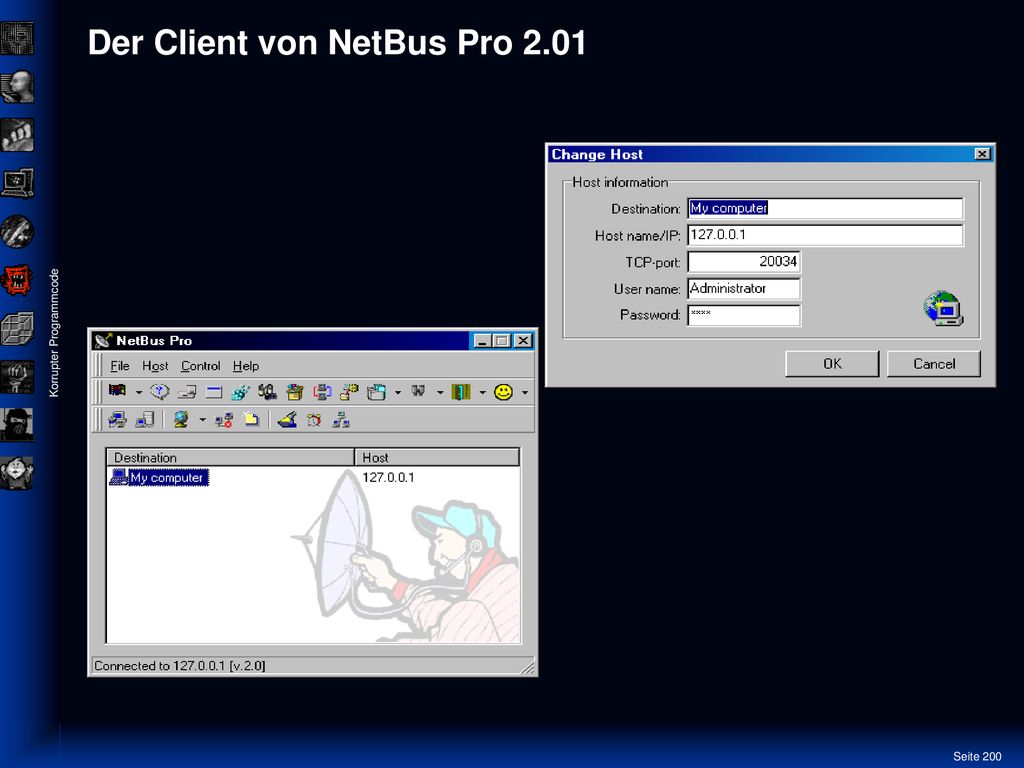This screenshot has height=768, width=1024.
Task: Maximize the NetBus Pro window
Action: pos(502,341)
